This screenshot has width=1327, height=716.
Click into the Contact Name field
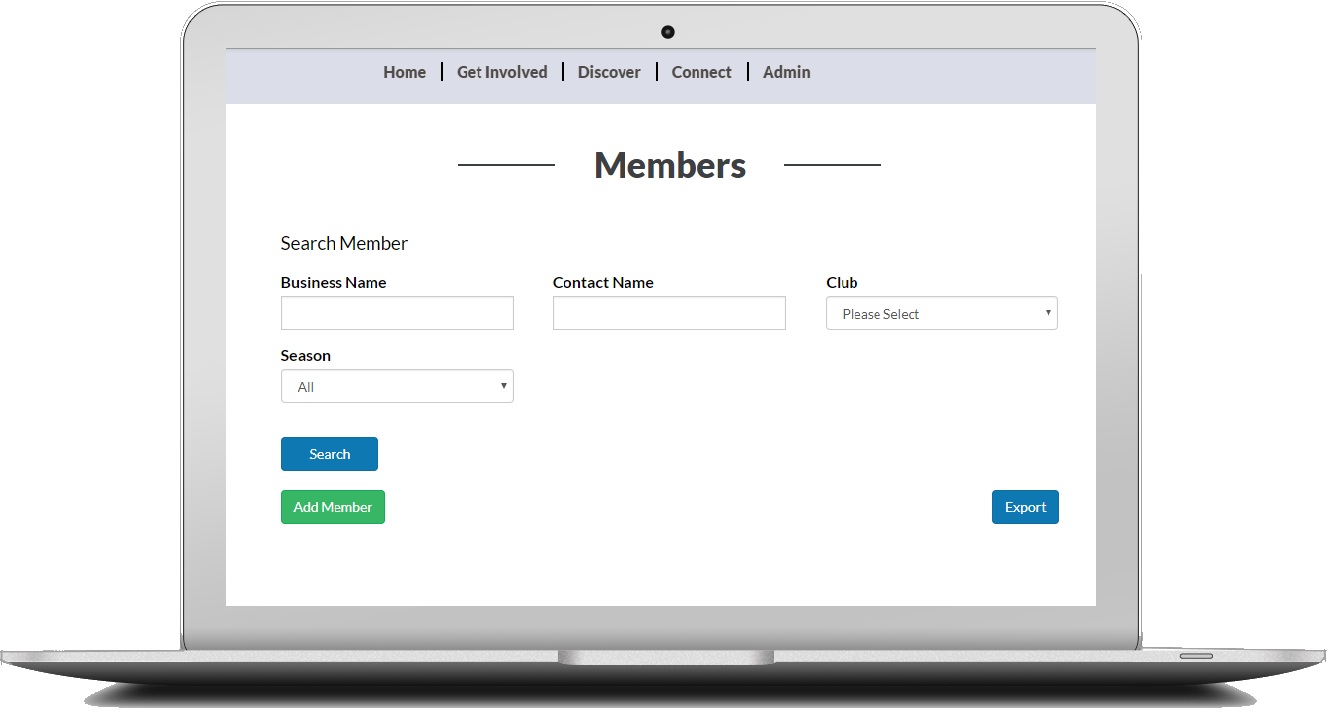point(669,313)
